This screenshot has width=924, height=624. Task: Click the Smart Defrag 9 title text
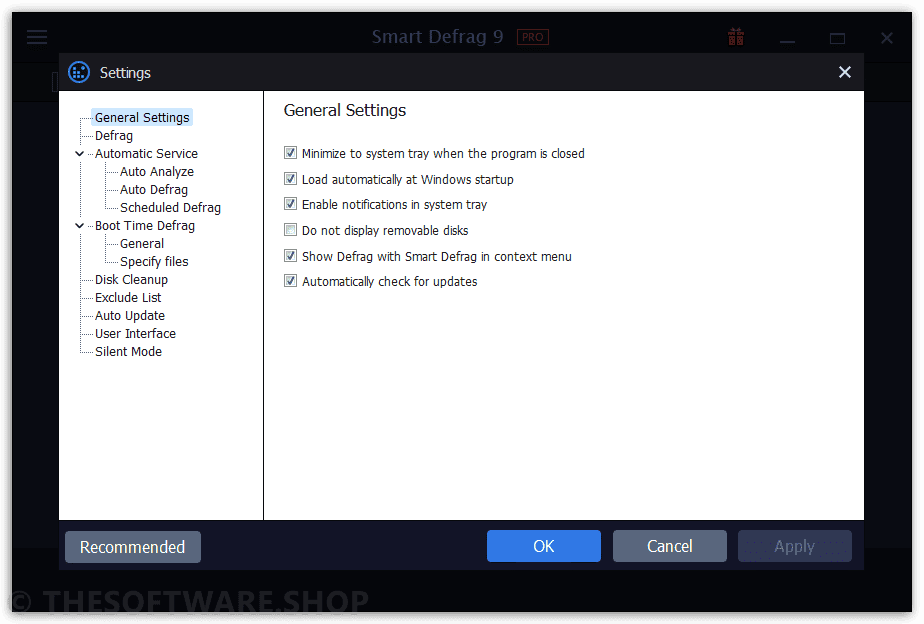437,37
